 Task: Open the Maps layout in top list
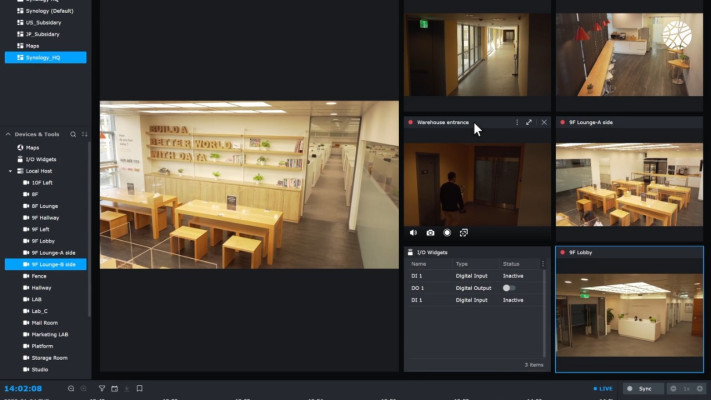45,46
